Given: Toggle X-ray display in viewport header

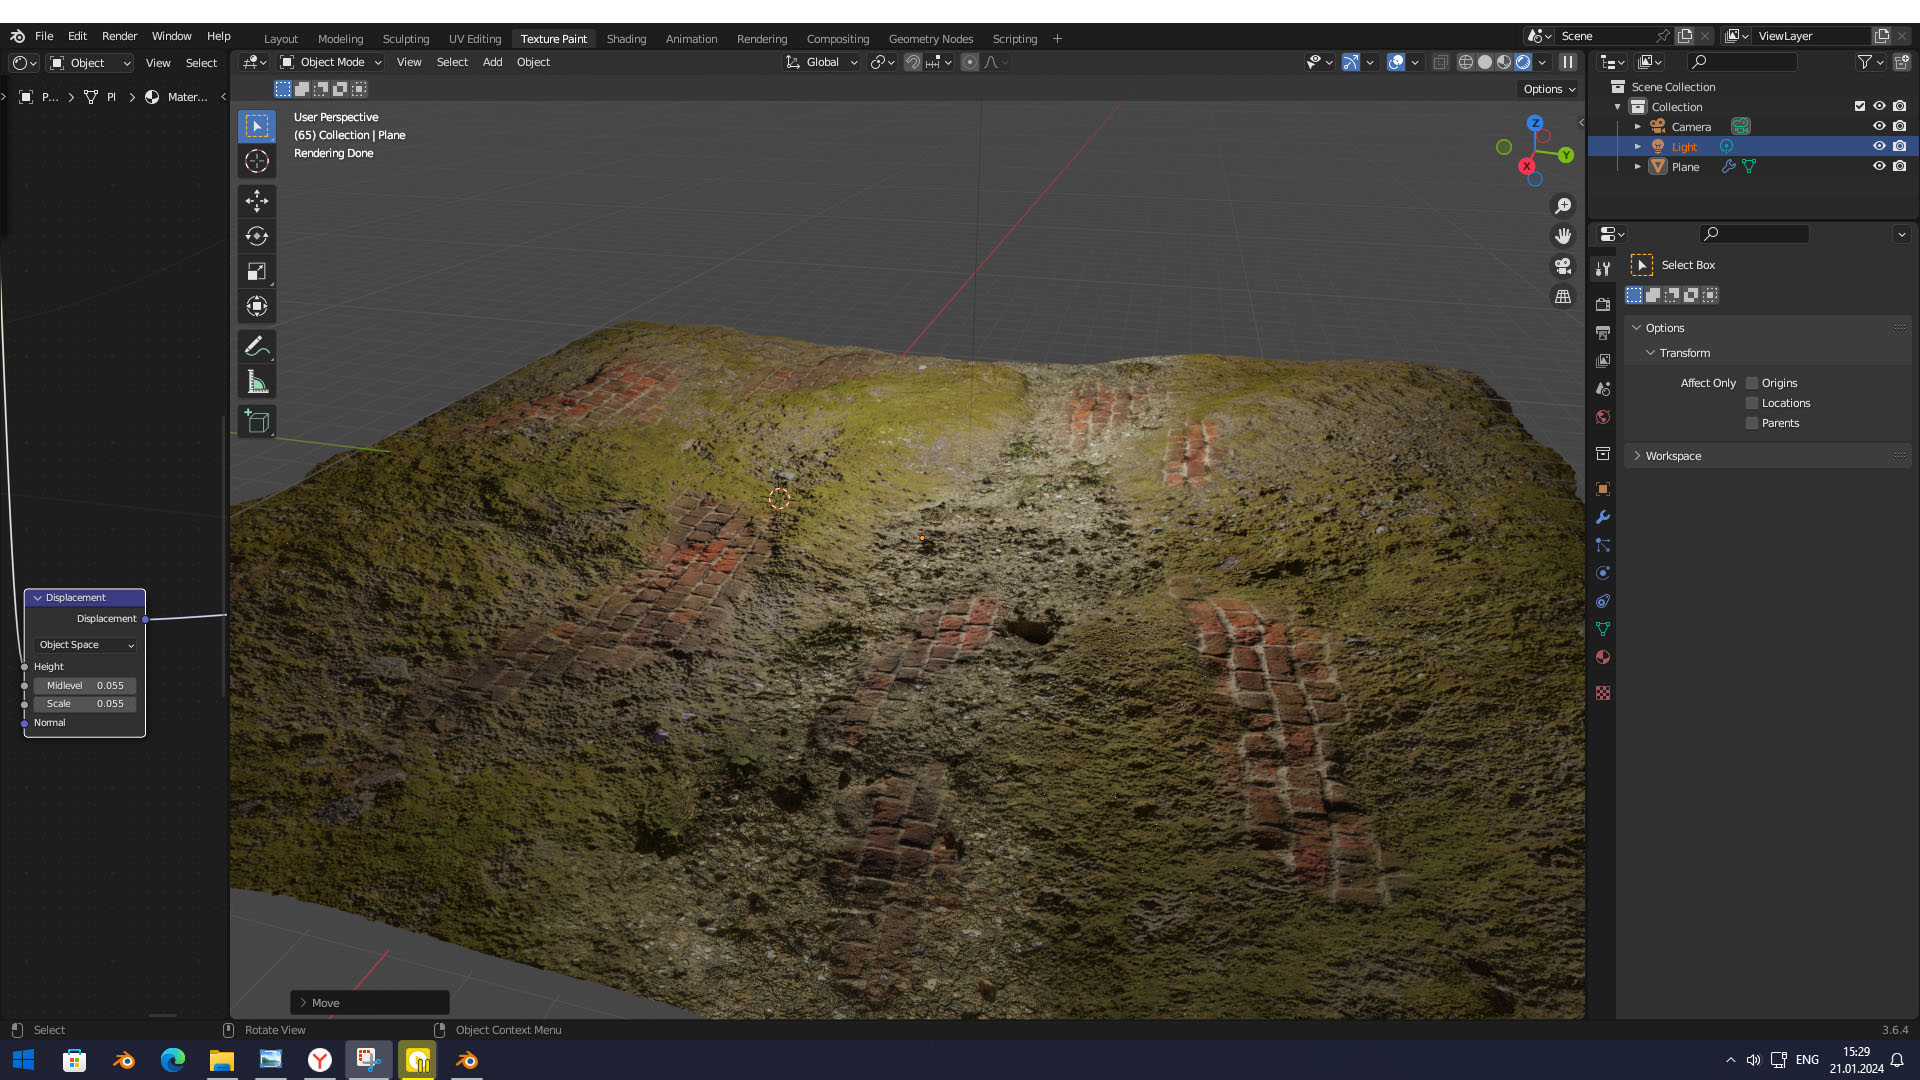Looking at the screenshot, I should tap(1441, 62).
